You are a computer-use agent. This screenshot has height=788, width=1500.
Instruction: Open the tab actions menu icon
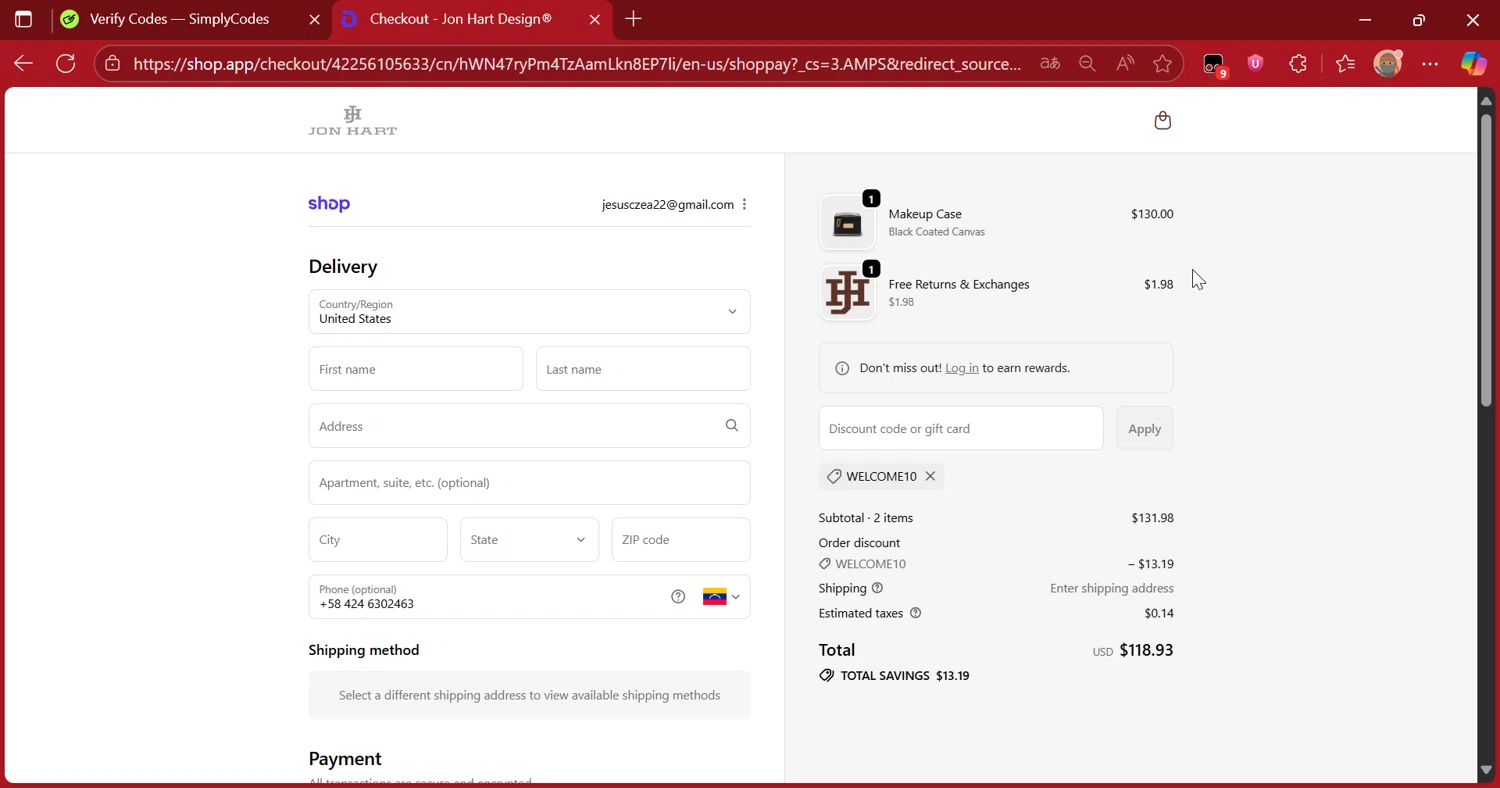(23, 19)
